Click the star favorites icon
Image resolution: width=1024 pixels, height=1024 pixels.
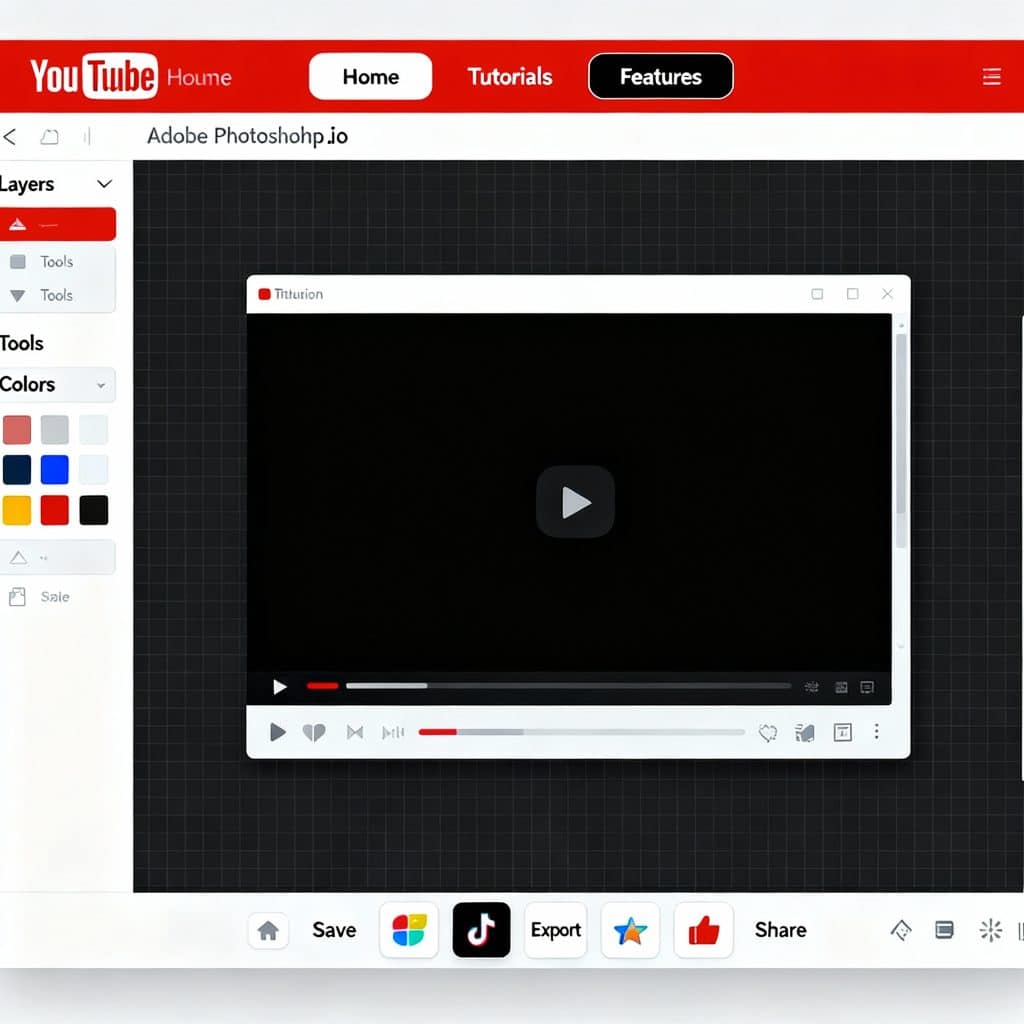pos(630,930)
